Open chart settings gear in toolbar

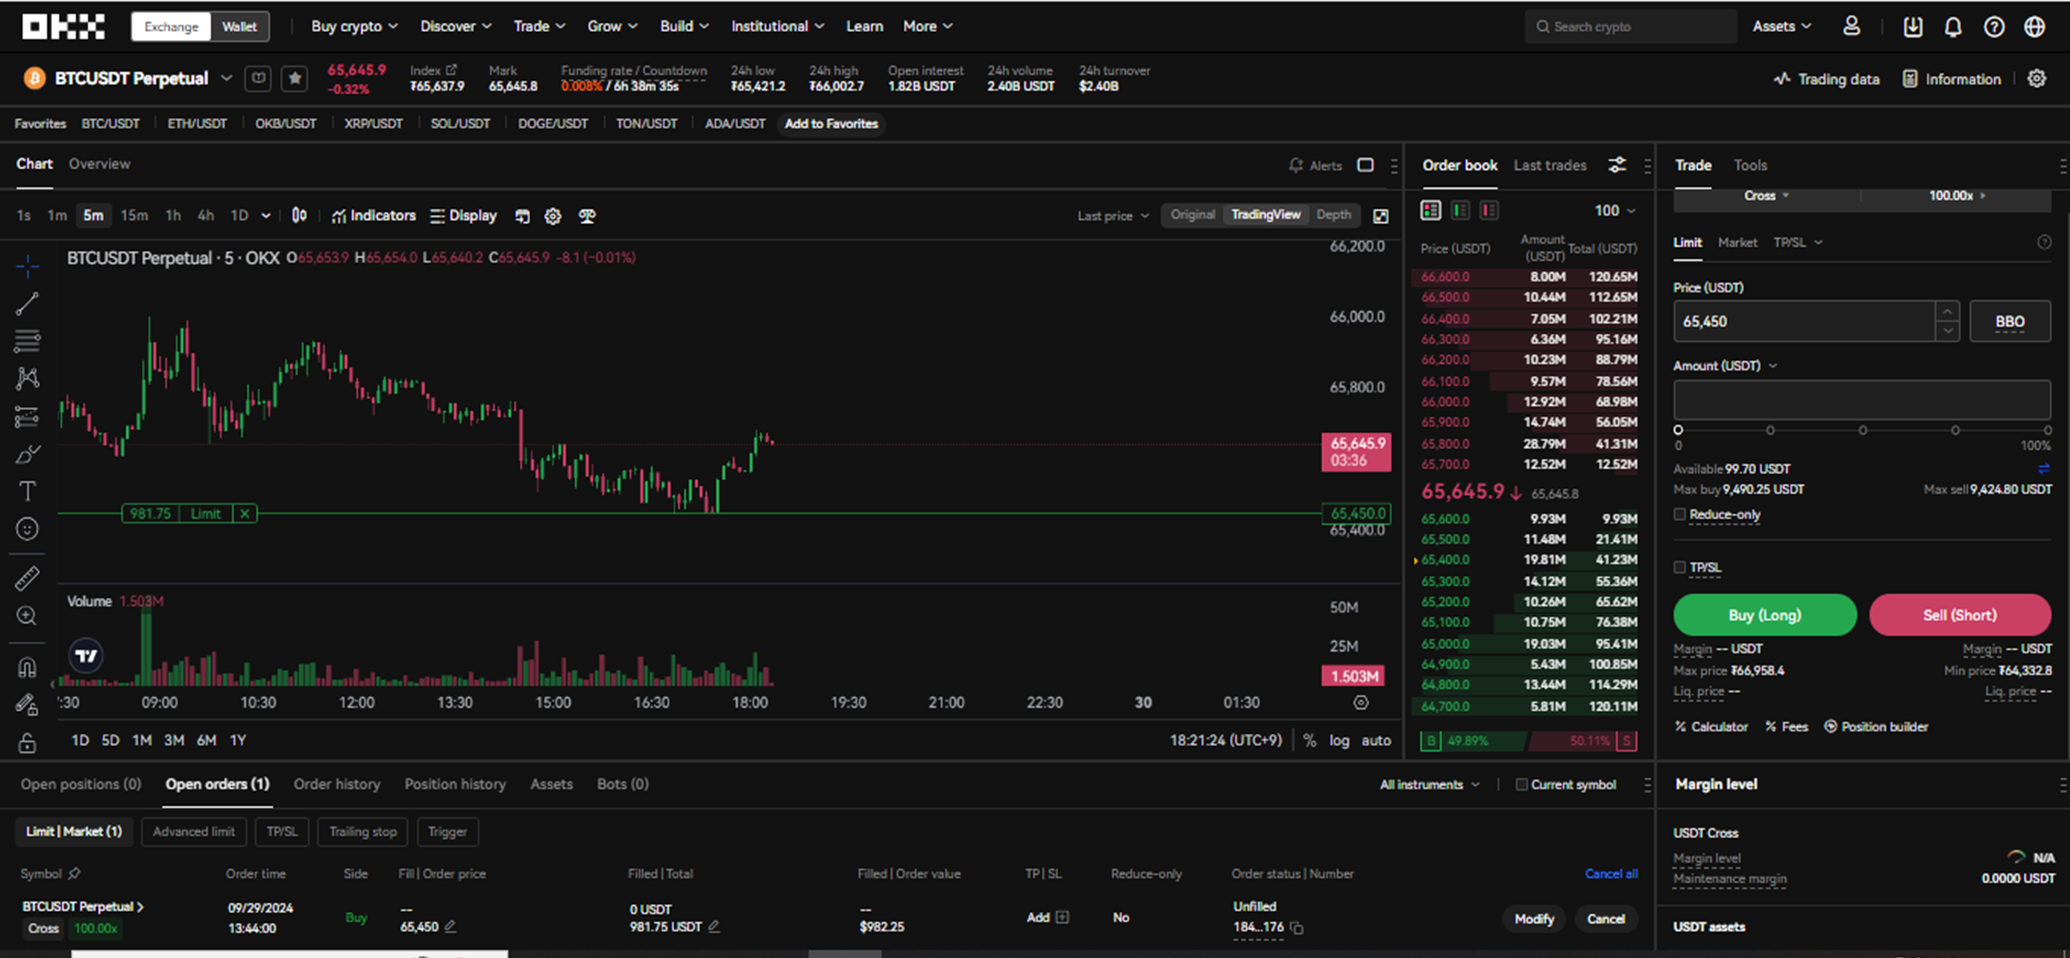pyautogui.click(x=553, y=216)
